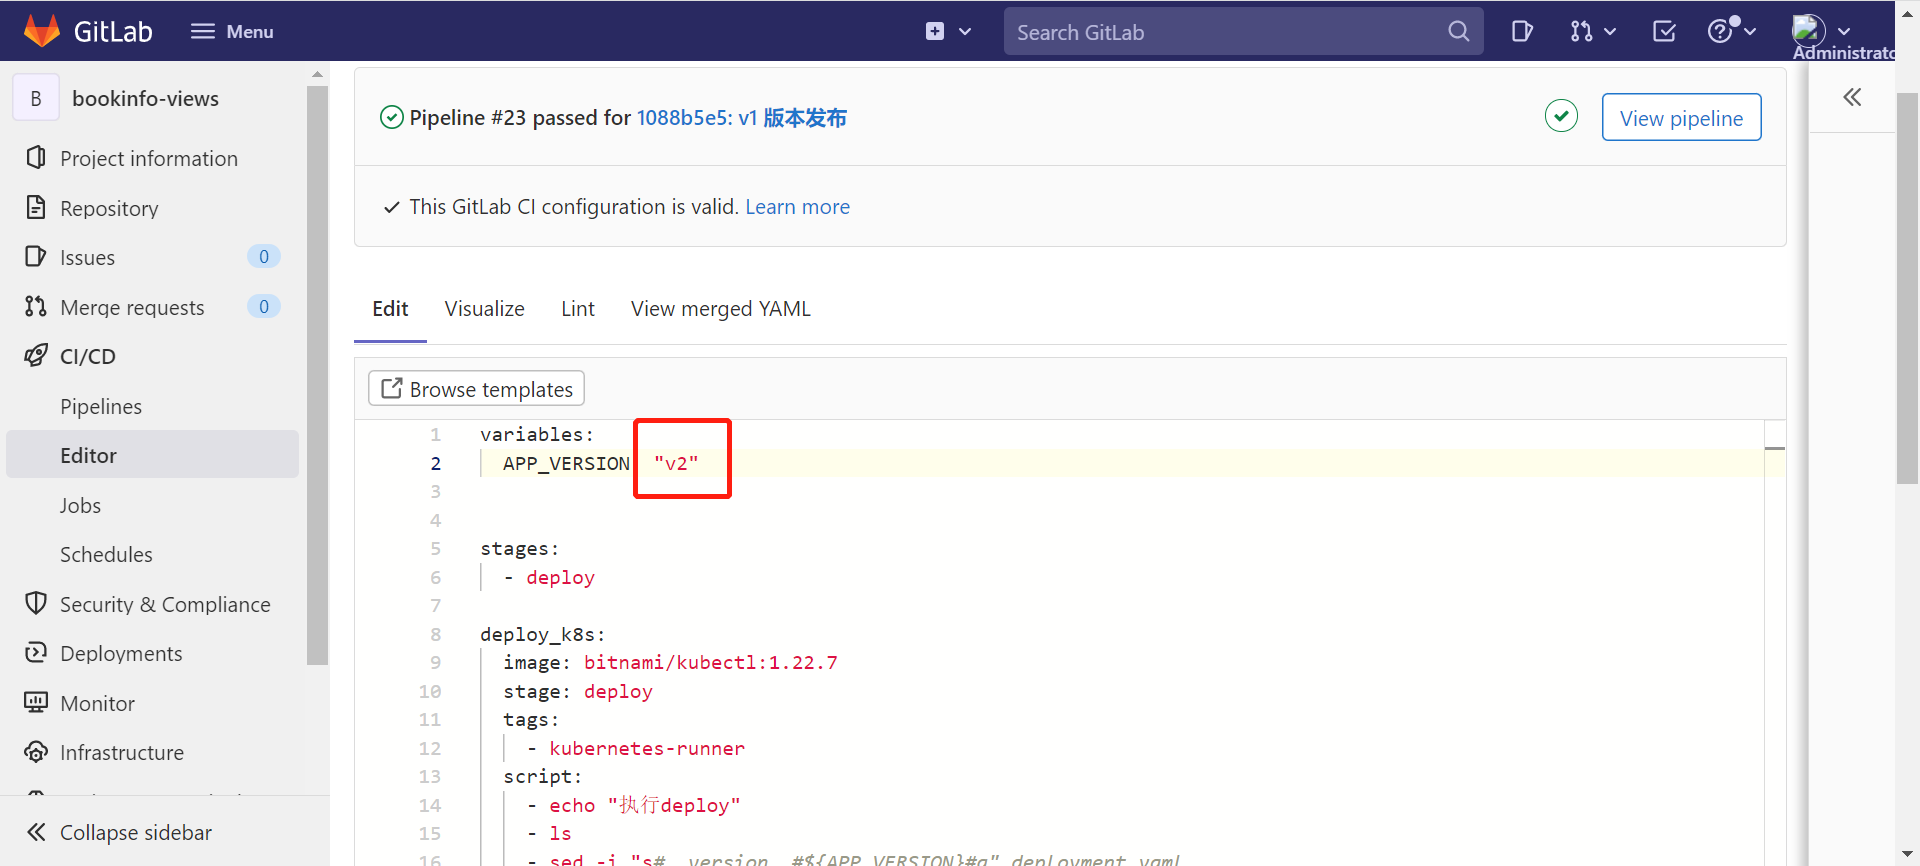Viewport: 1920px width, 866px height.
Task: Open the create new plus dropdown
Action: point(947,31)
